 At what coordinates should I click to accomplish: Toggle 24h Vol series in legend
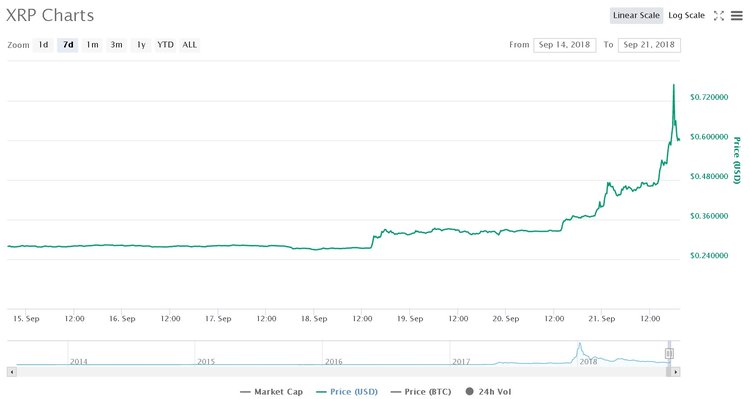[488, 392]
